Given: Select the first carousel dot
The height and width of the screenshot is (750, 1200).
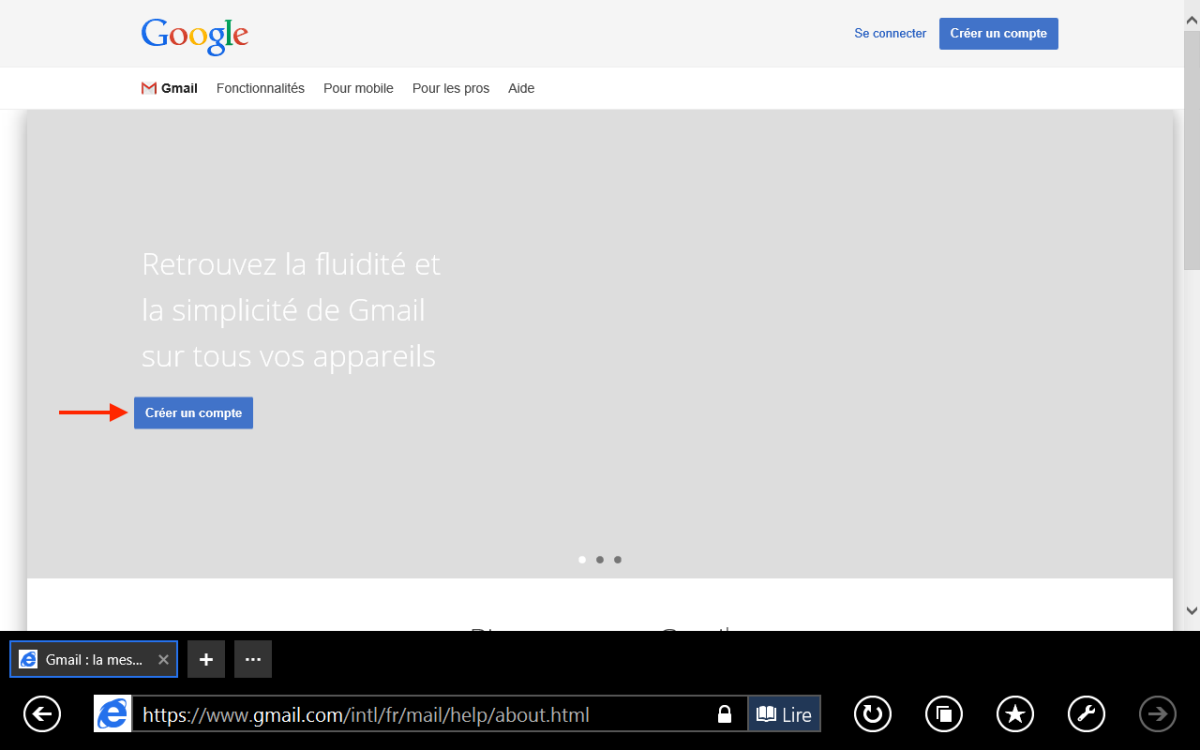Looking at the screenshot, I should tap(582, 560).
